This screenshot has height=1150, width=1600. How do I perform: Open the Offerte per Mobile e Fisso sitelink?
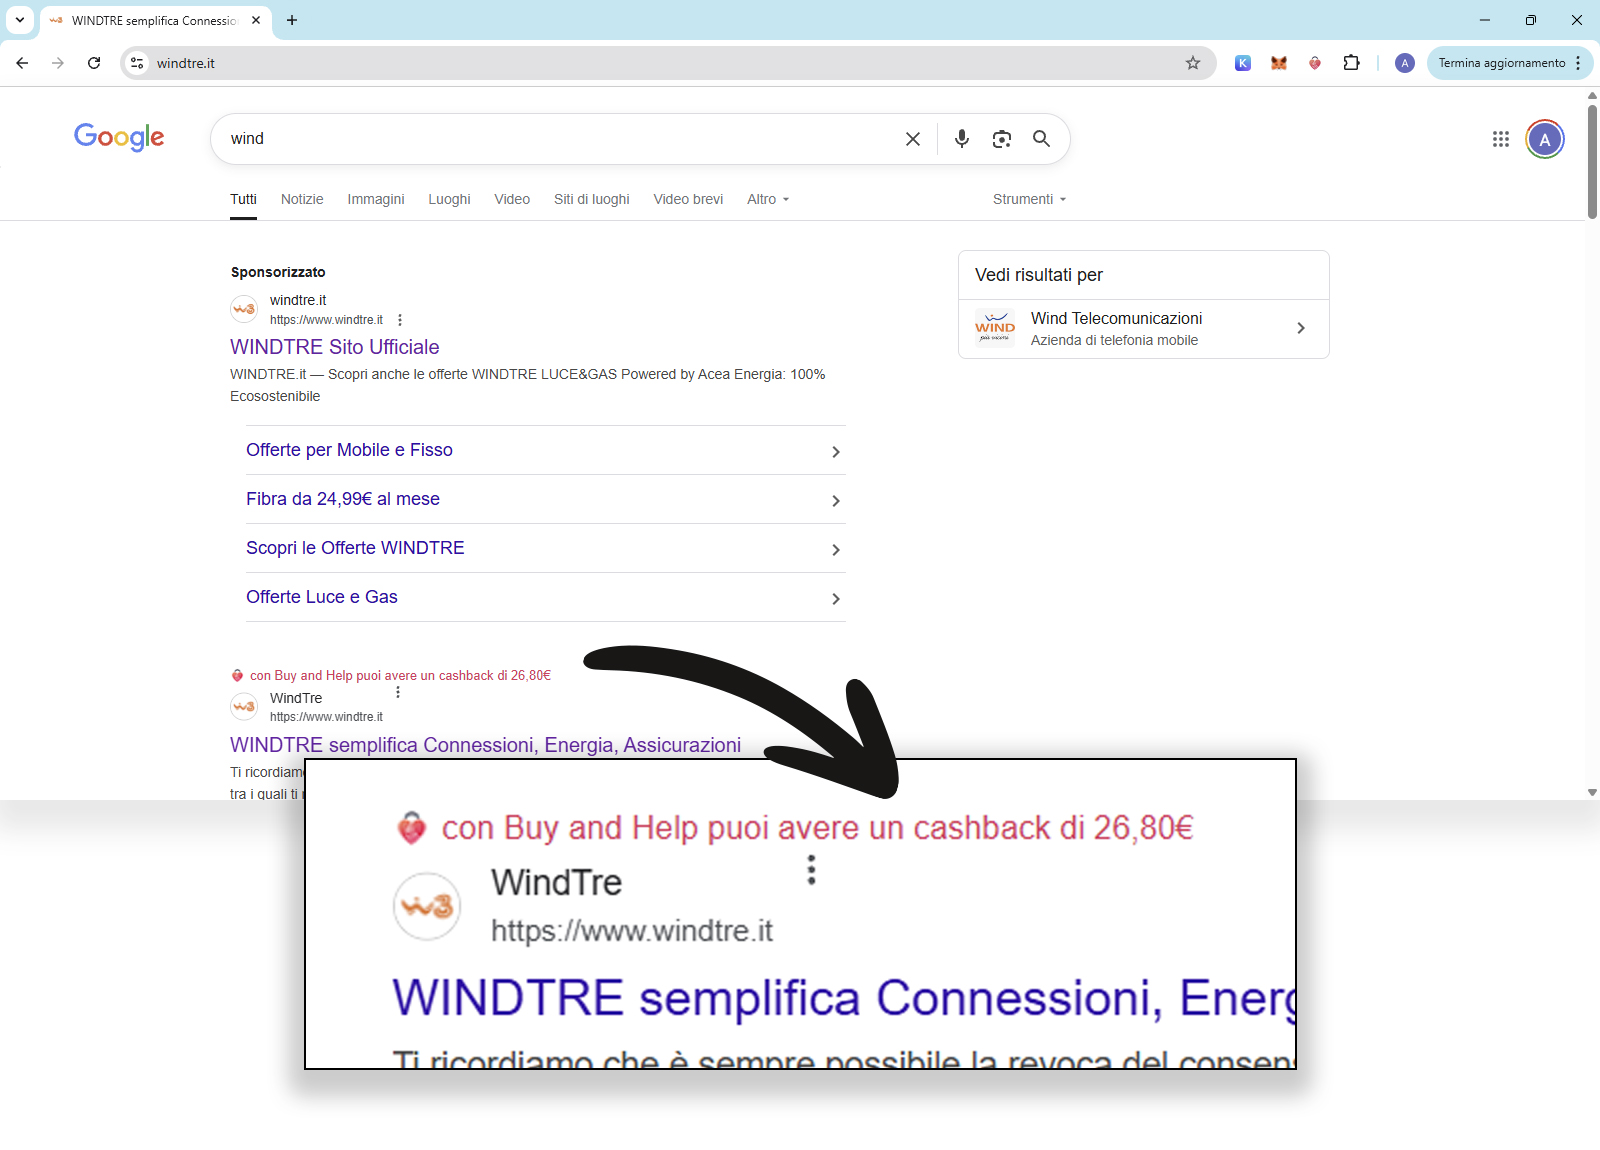(349, 450)
